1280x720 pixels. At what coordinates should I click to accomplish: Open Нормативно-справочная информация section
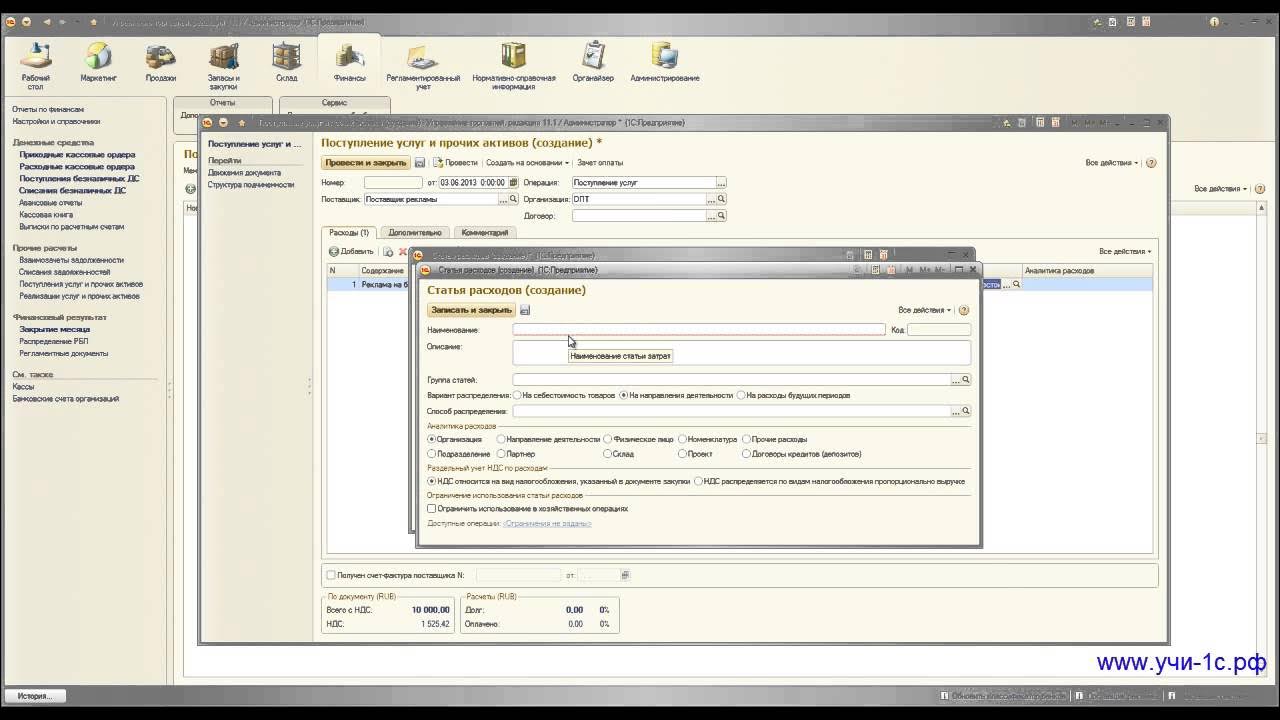[513, 66]
